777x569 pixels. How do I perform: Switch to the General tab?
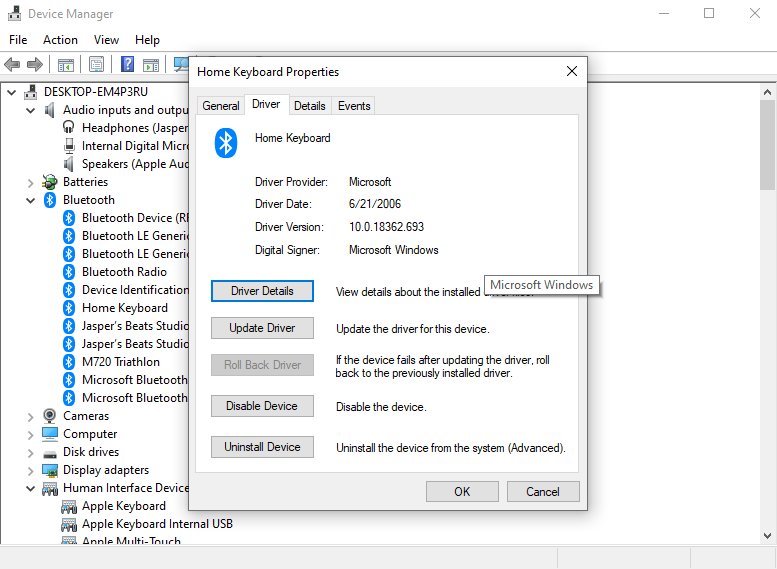click(221, 106)
